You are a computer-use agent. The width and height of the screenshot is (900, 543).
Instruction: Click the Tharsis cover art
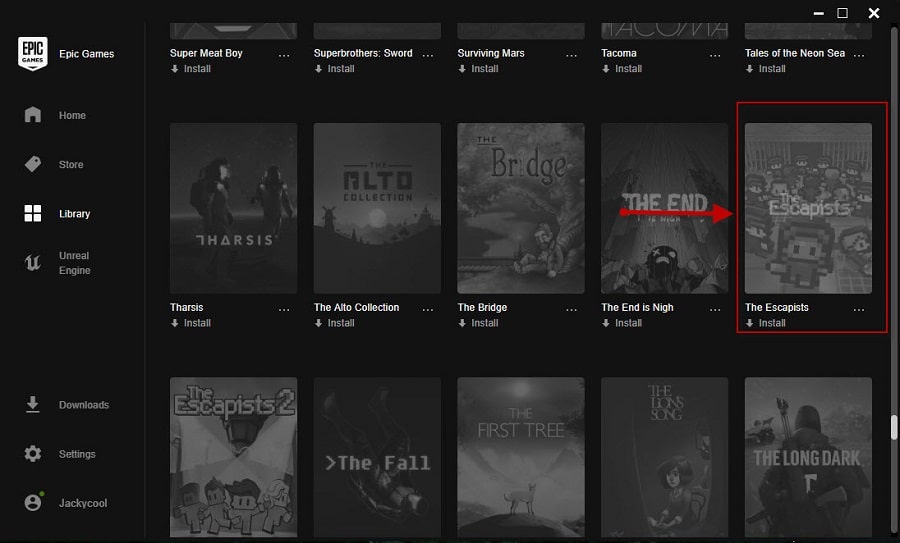(234, 208)
